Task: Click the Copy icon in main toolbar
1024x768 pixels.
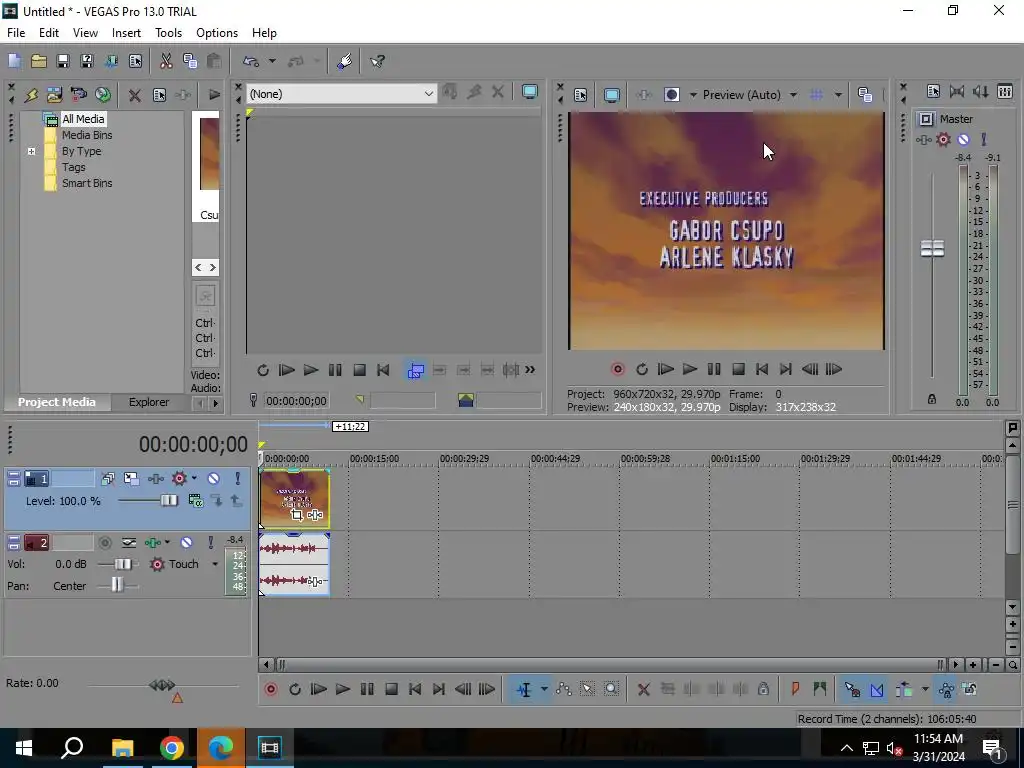Action: tap(190, 61)
